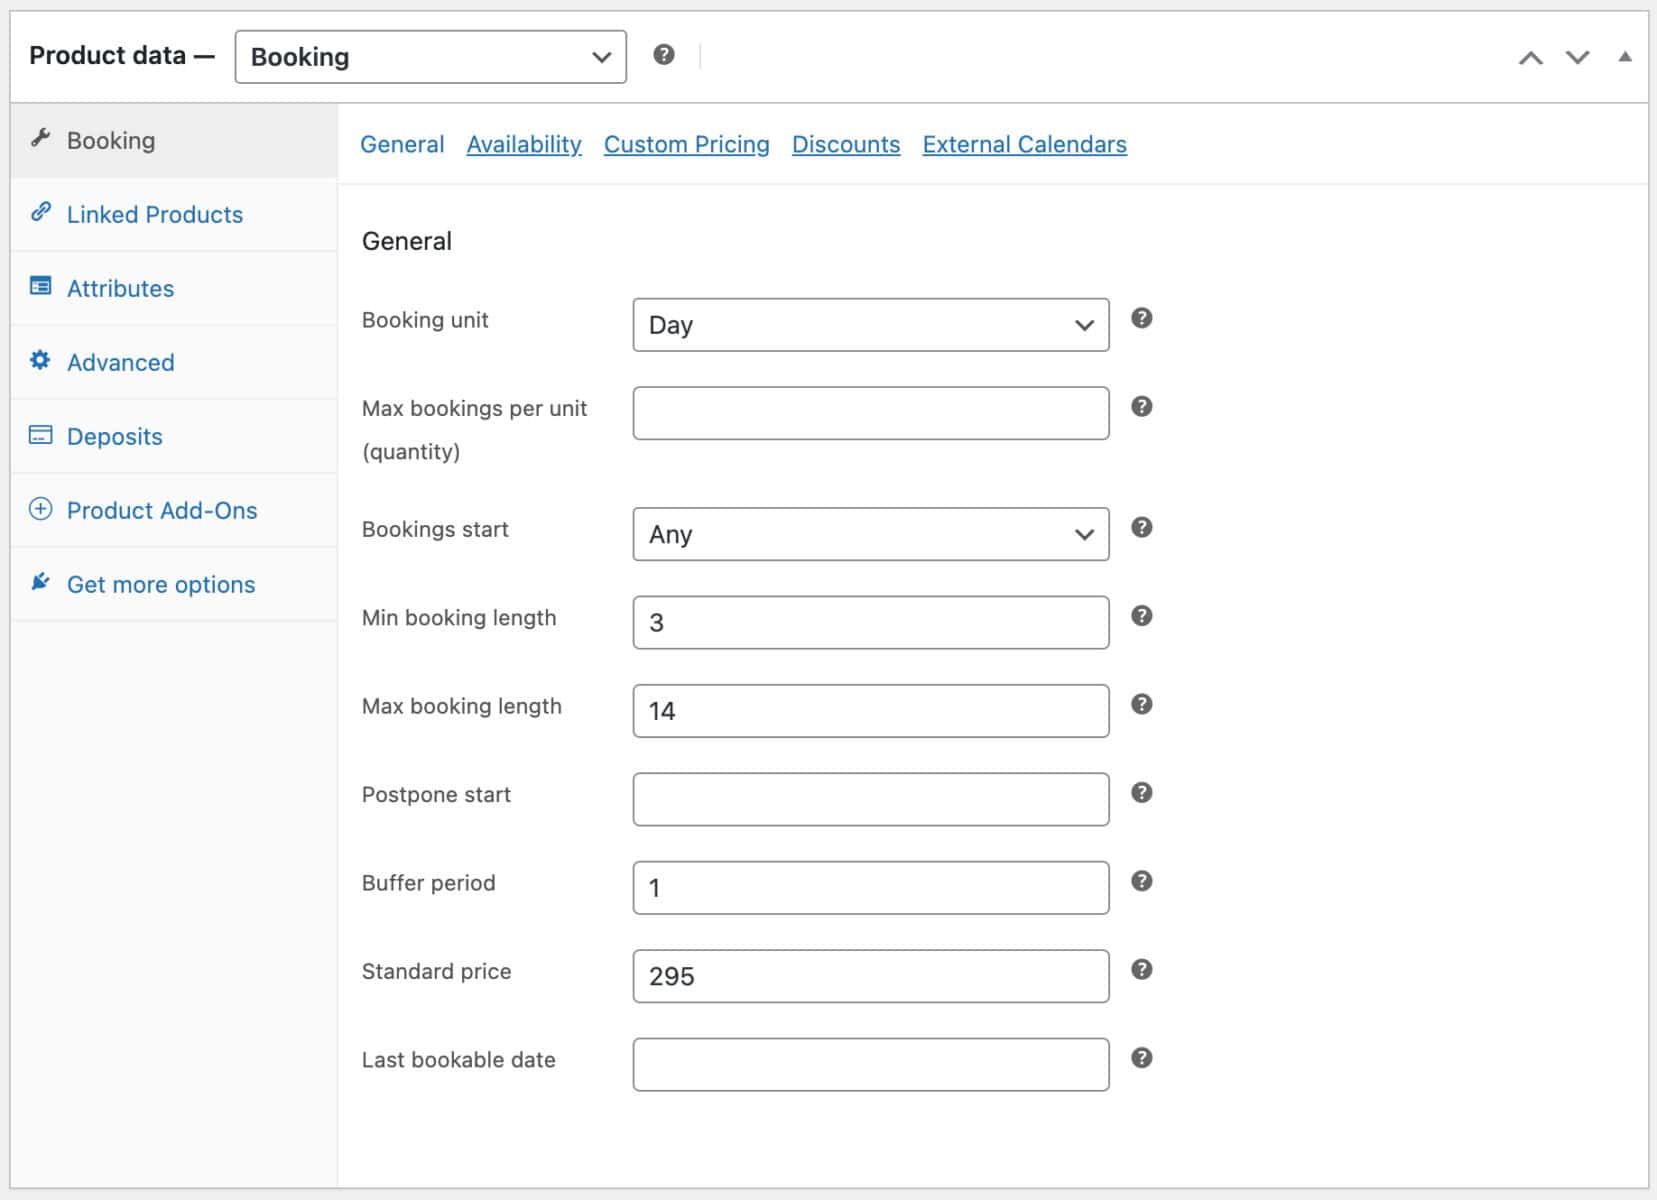
Task: Open the Booking unit dropdown
Action: [x=870, y=325]
